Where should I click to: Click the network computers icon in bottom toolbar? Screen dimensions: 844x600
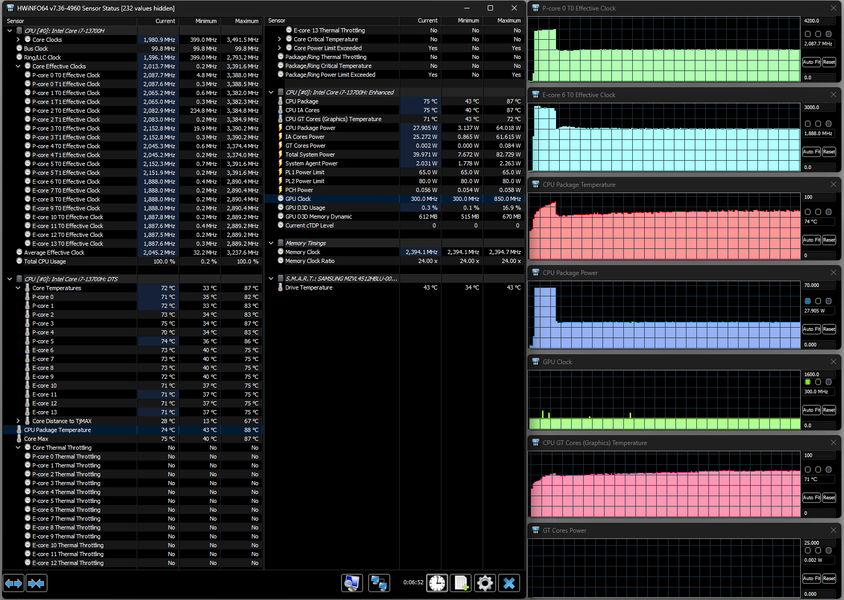point(379,583)
